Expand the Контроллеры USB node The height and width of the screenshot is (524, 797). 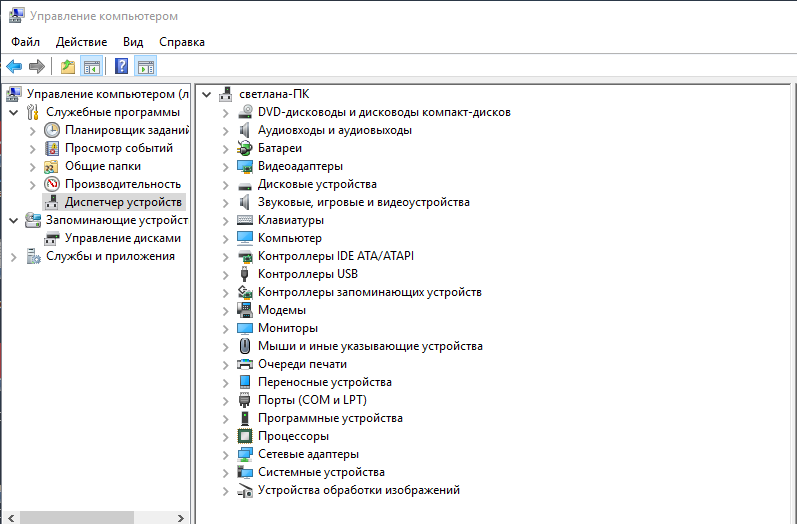point(225,274)
